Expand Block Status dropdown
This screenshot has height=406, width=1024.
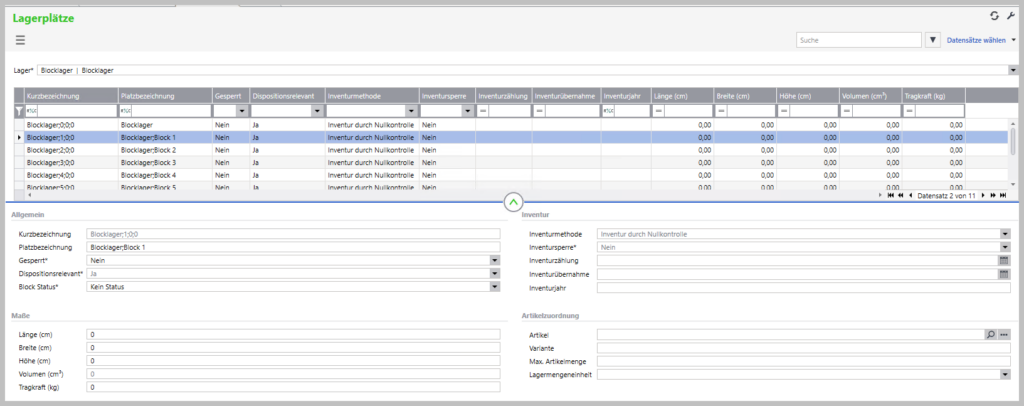tap(495, 287)
